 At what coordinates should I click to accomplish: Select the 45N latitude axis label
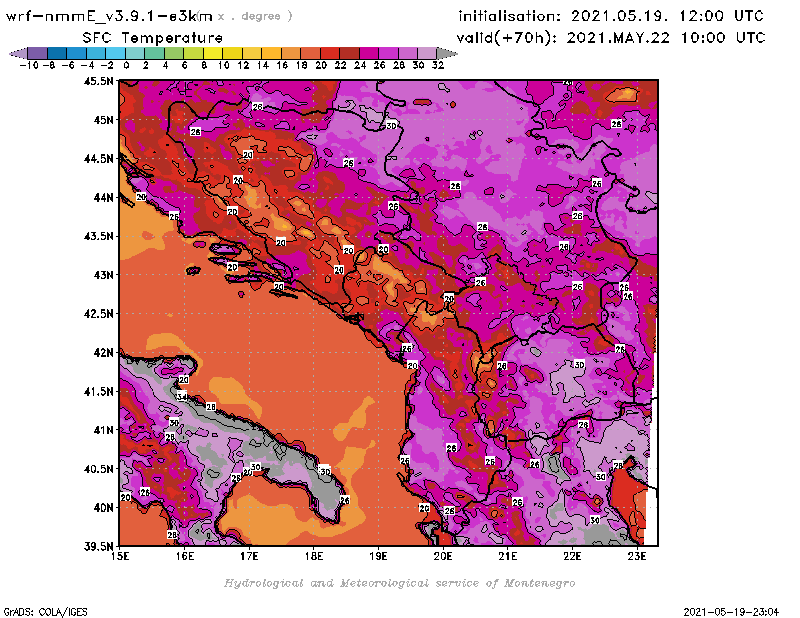click(103, 120)
